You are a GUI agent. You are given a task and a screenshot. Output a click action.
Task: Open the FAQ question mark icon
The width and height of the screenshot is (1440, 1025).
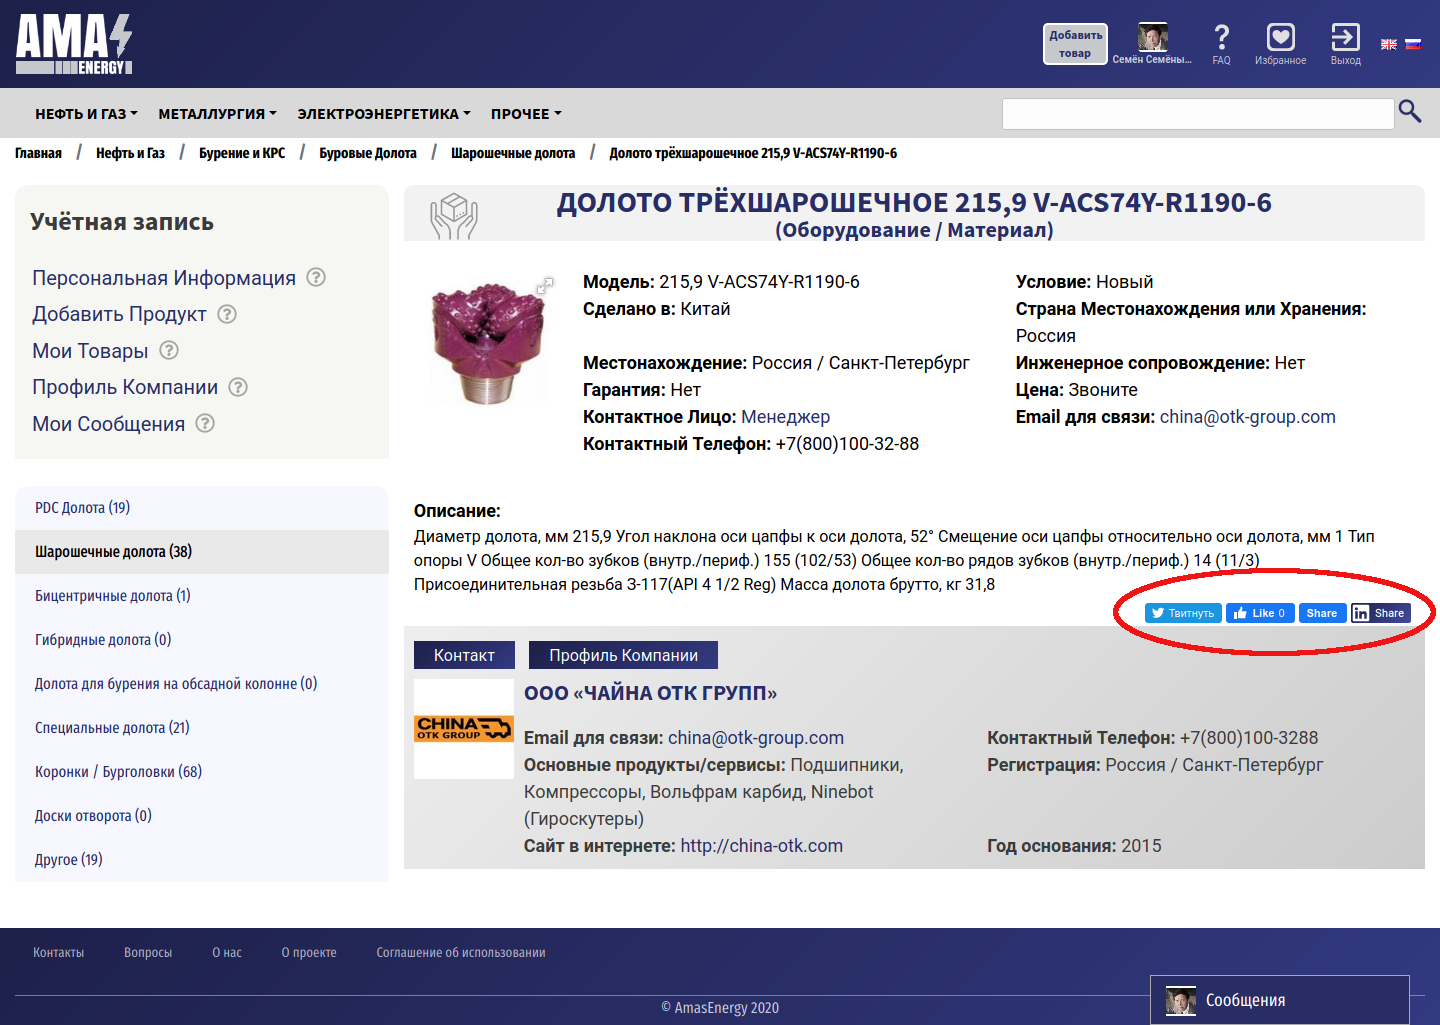point(1221,38)
